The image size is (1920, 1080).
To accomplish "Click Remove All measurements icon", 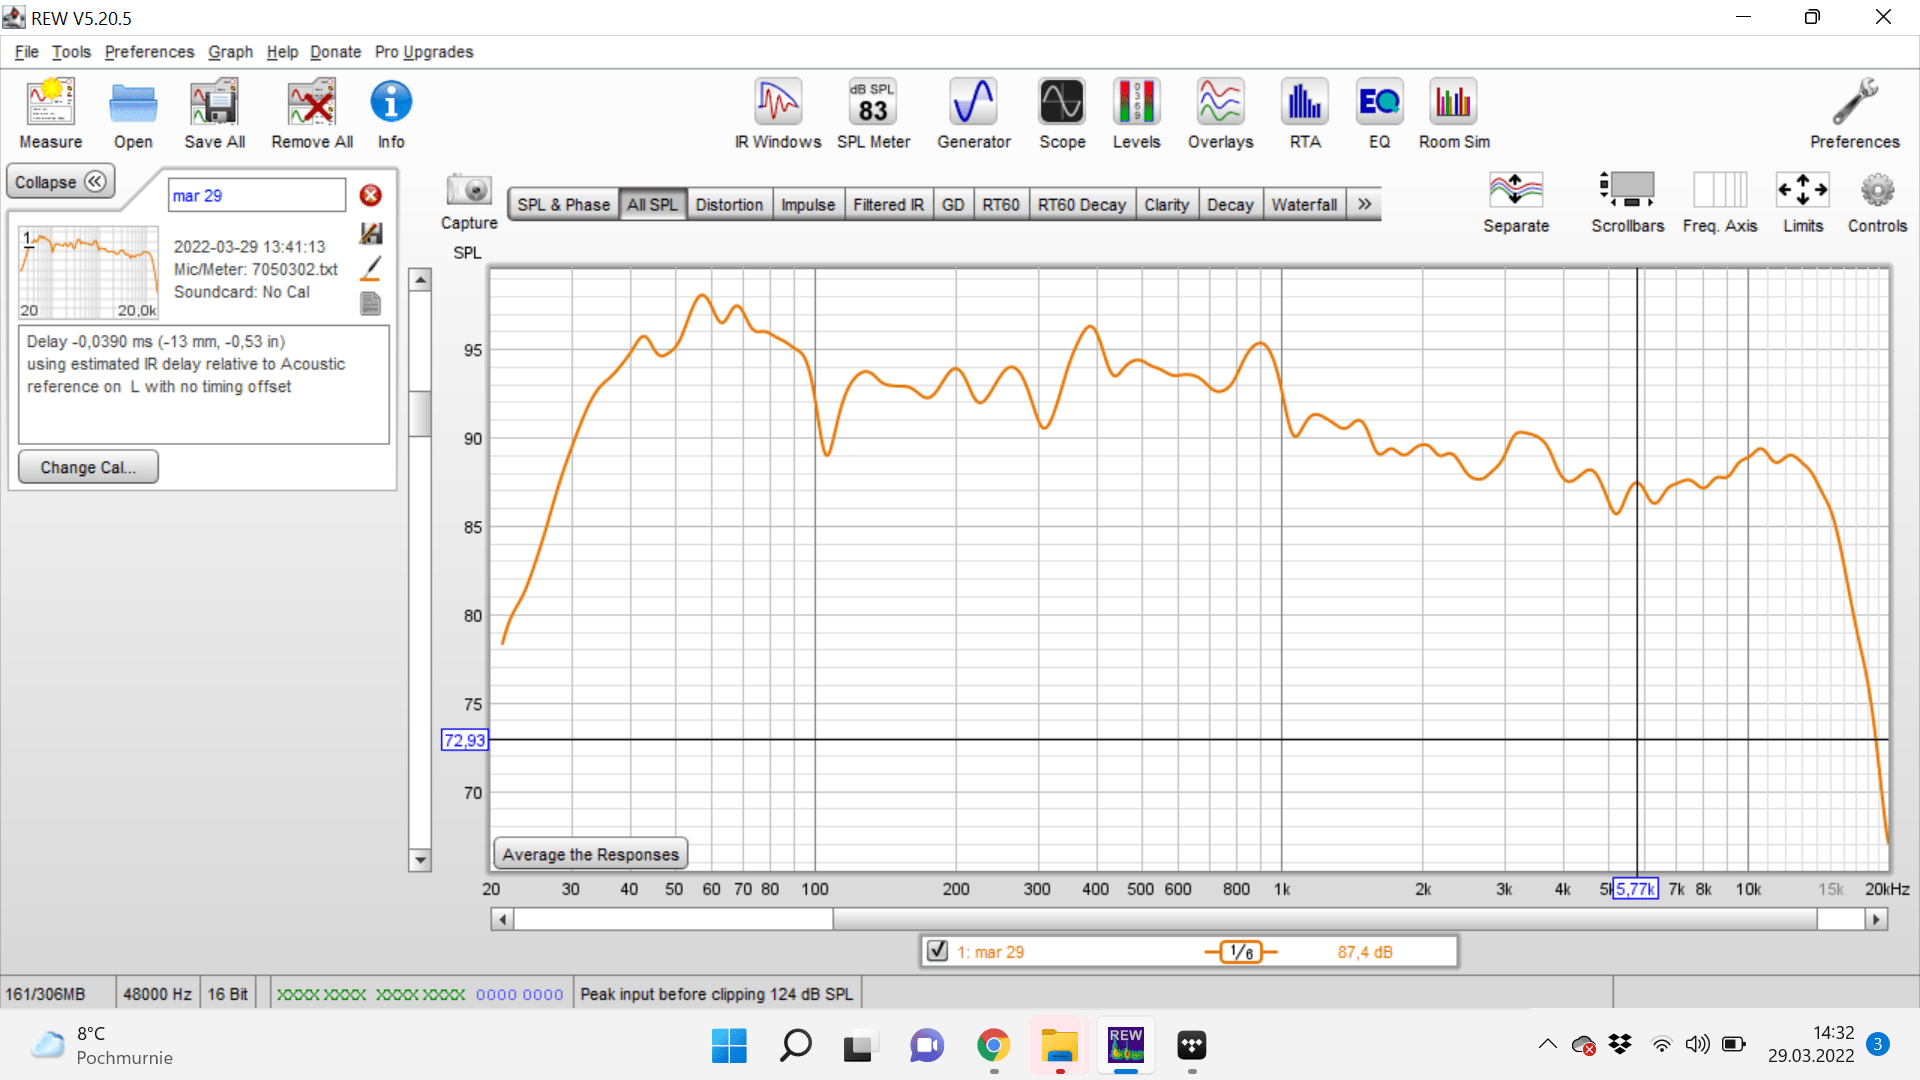I will click(x=311, y=103).
